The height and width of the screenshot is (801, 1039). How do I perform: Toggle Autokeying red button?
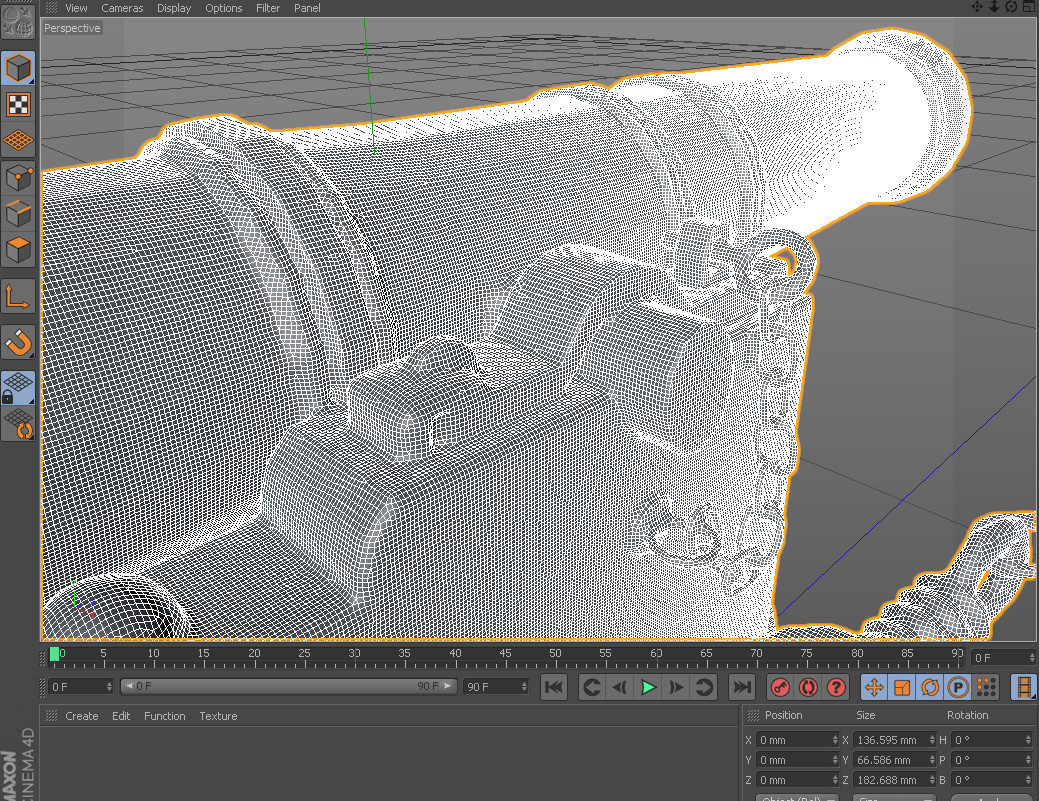click(x=808, y=687)
